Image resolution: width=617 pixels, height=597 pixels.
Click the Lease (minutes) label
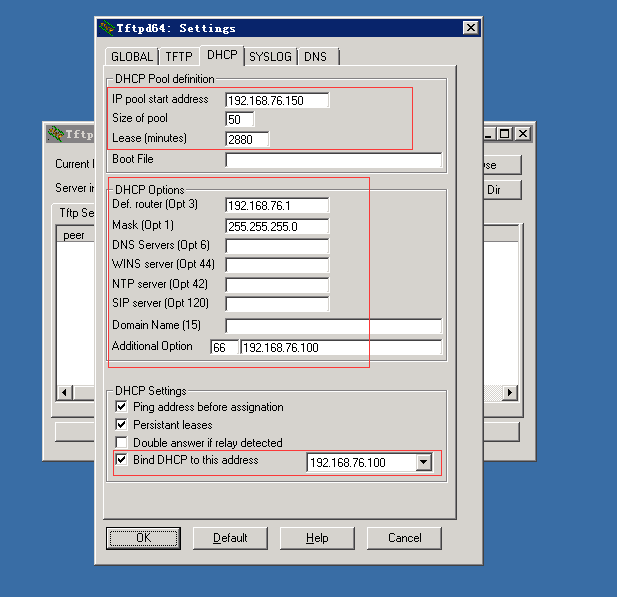[149, 138]
